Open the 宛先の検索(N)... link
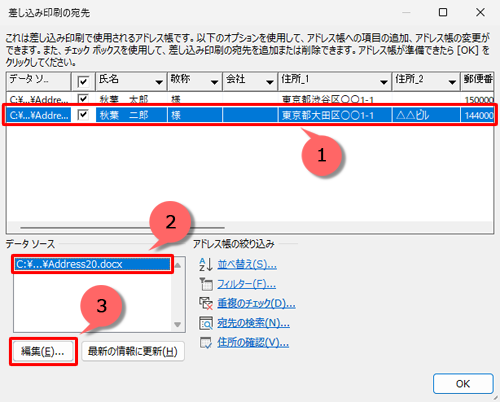This screenshot has height=402, width=500. [253, 323]
